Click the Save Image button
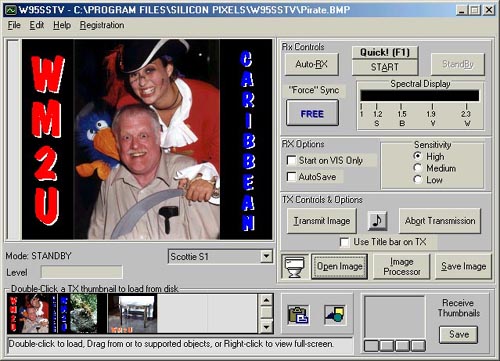The image size is (500, 361). 463,266
